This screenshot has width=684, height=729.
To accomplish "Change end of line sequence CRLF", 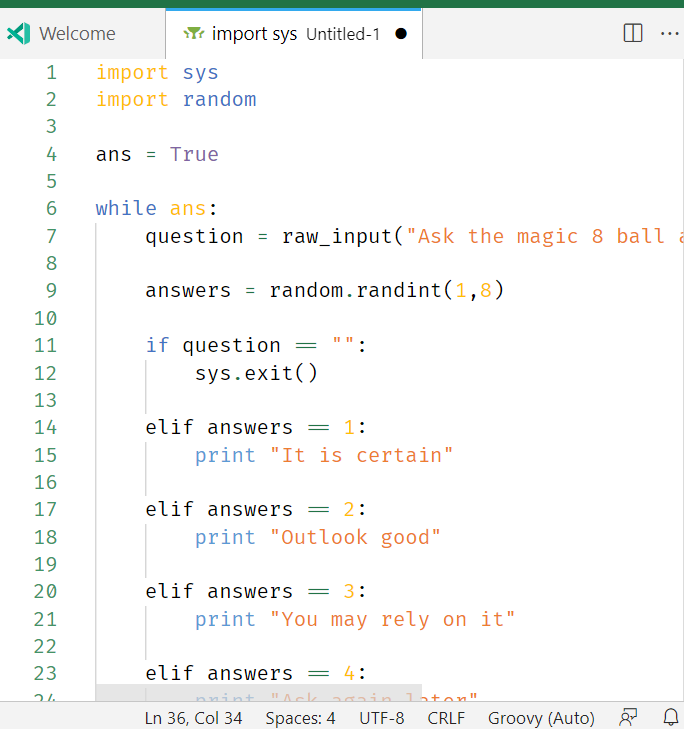I will (446, 718).
